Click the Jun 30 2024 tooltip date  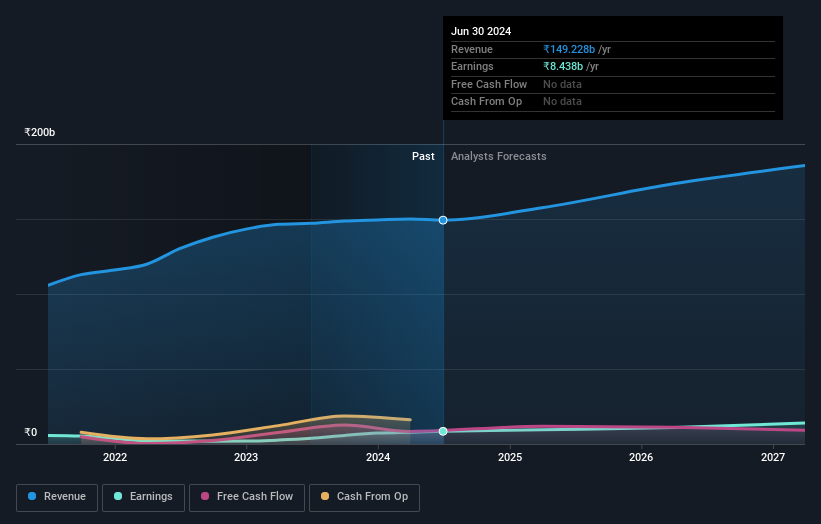481,31
